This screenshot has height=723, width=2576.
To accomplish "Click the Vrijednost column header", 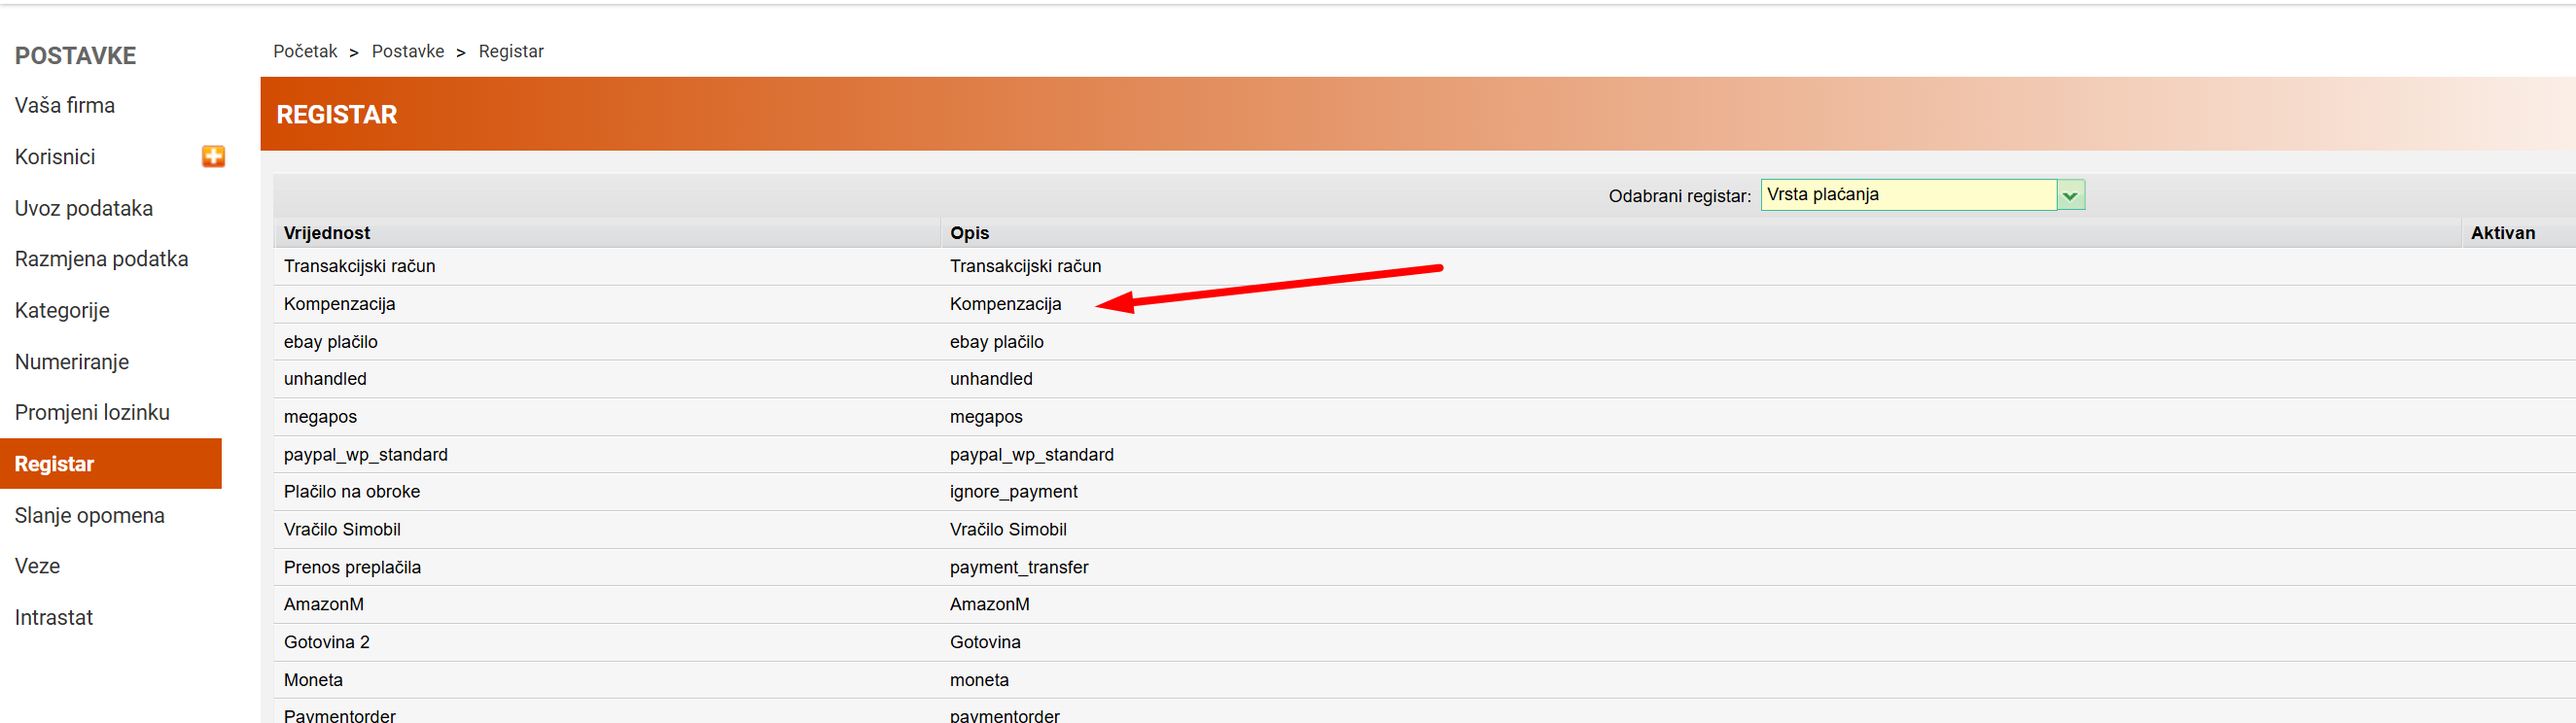I will click(x=327, y=233).
